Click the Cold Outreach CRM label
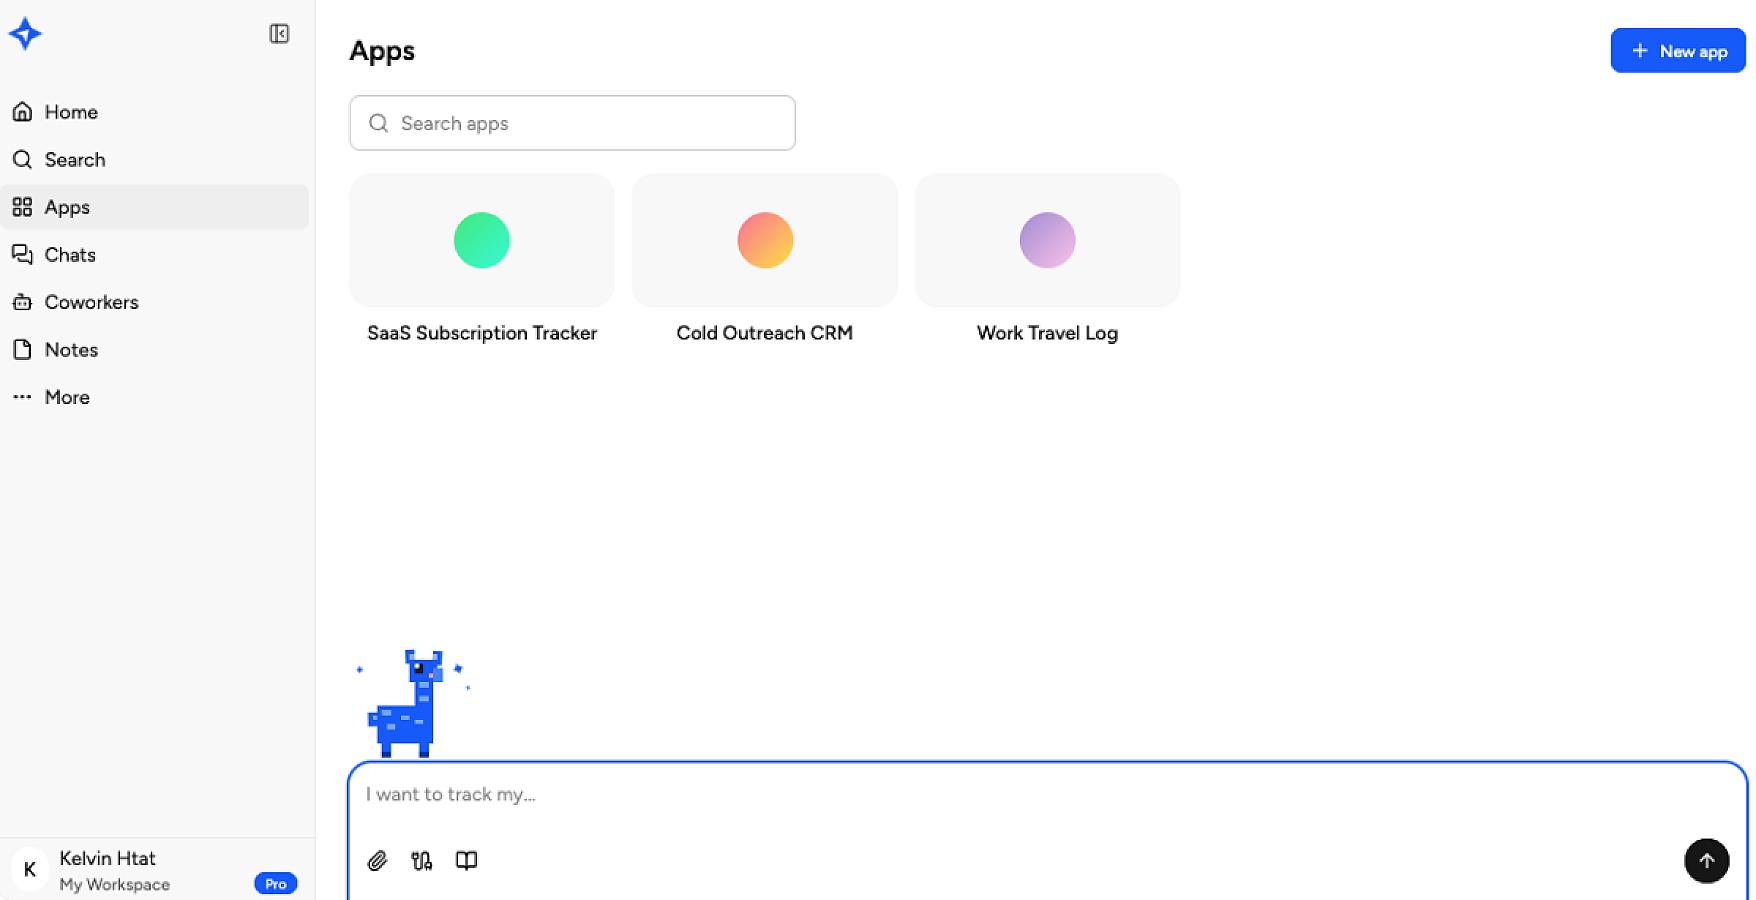Viewport: 1756px width, 900px height. click(765, 333)
